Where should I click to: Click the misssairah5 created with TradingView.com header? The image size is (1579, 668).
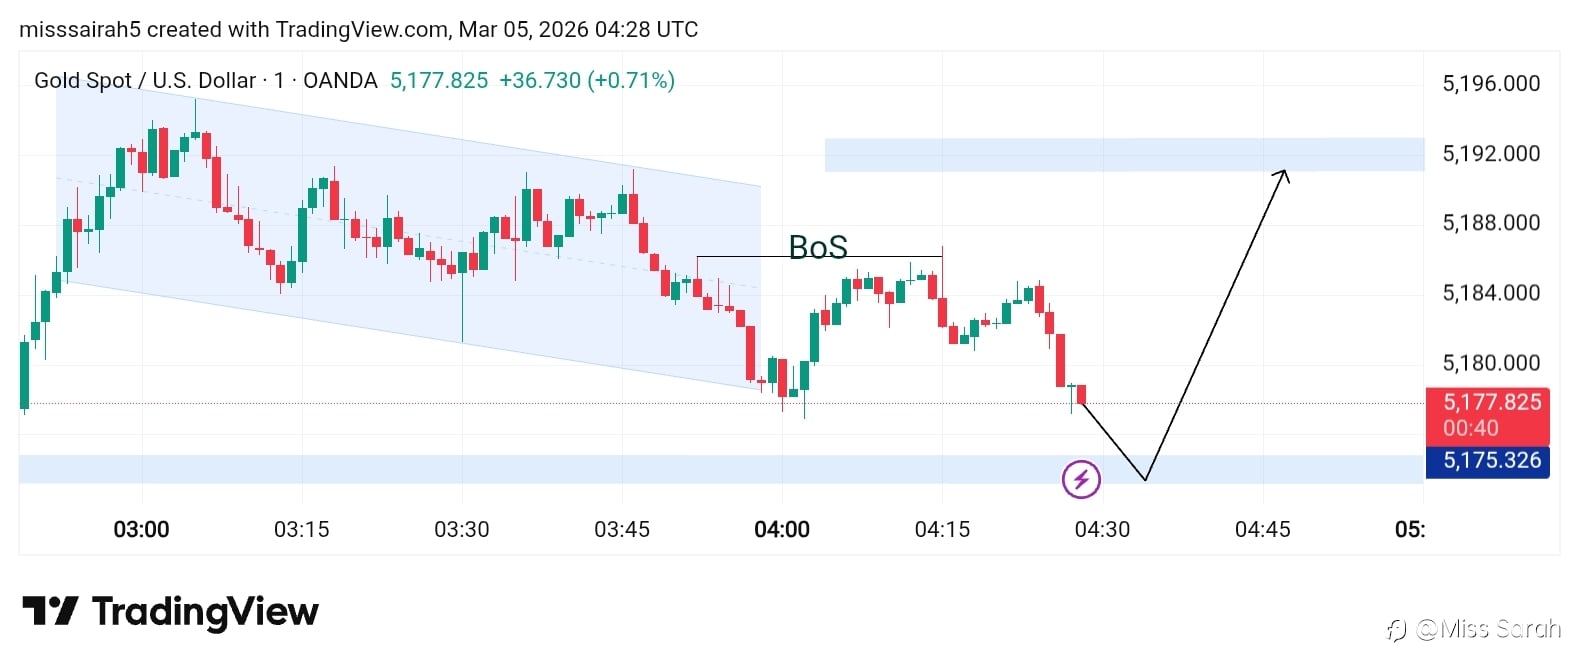point(358,29)
